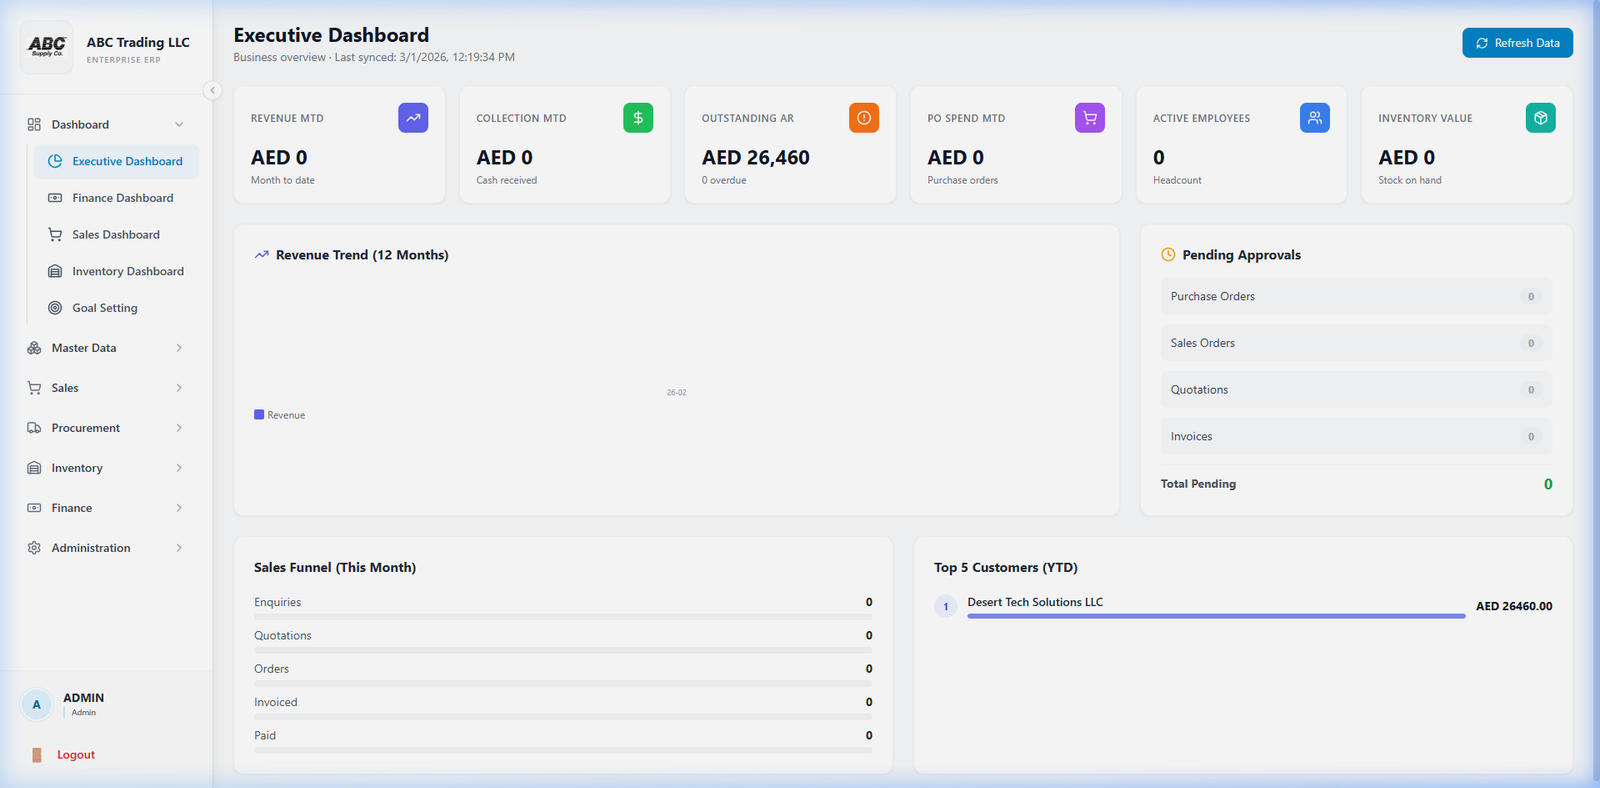Image resolution: width=1600 pixels, height=788 pixels.
Task: Click the Desert Tech Solutions LLC name
Action: (x=1035, y=602)
